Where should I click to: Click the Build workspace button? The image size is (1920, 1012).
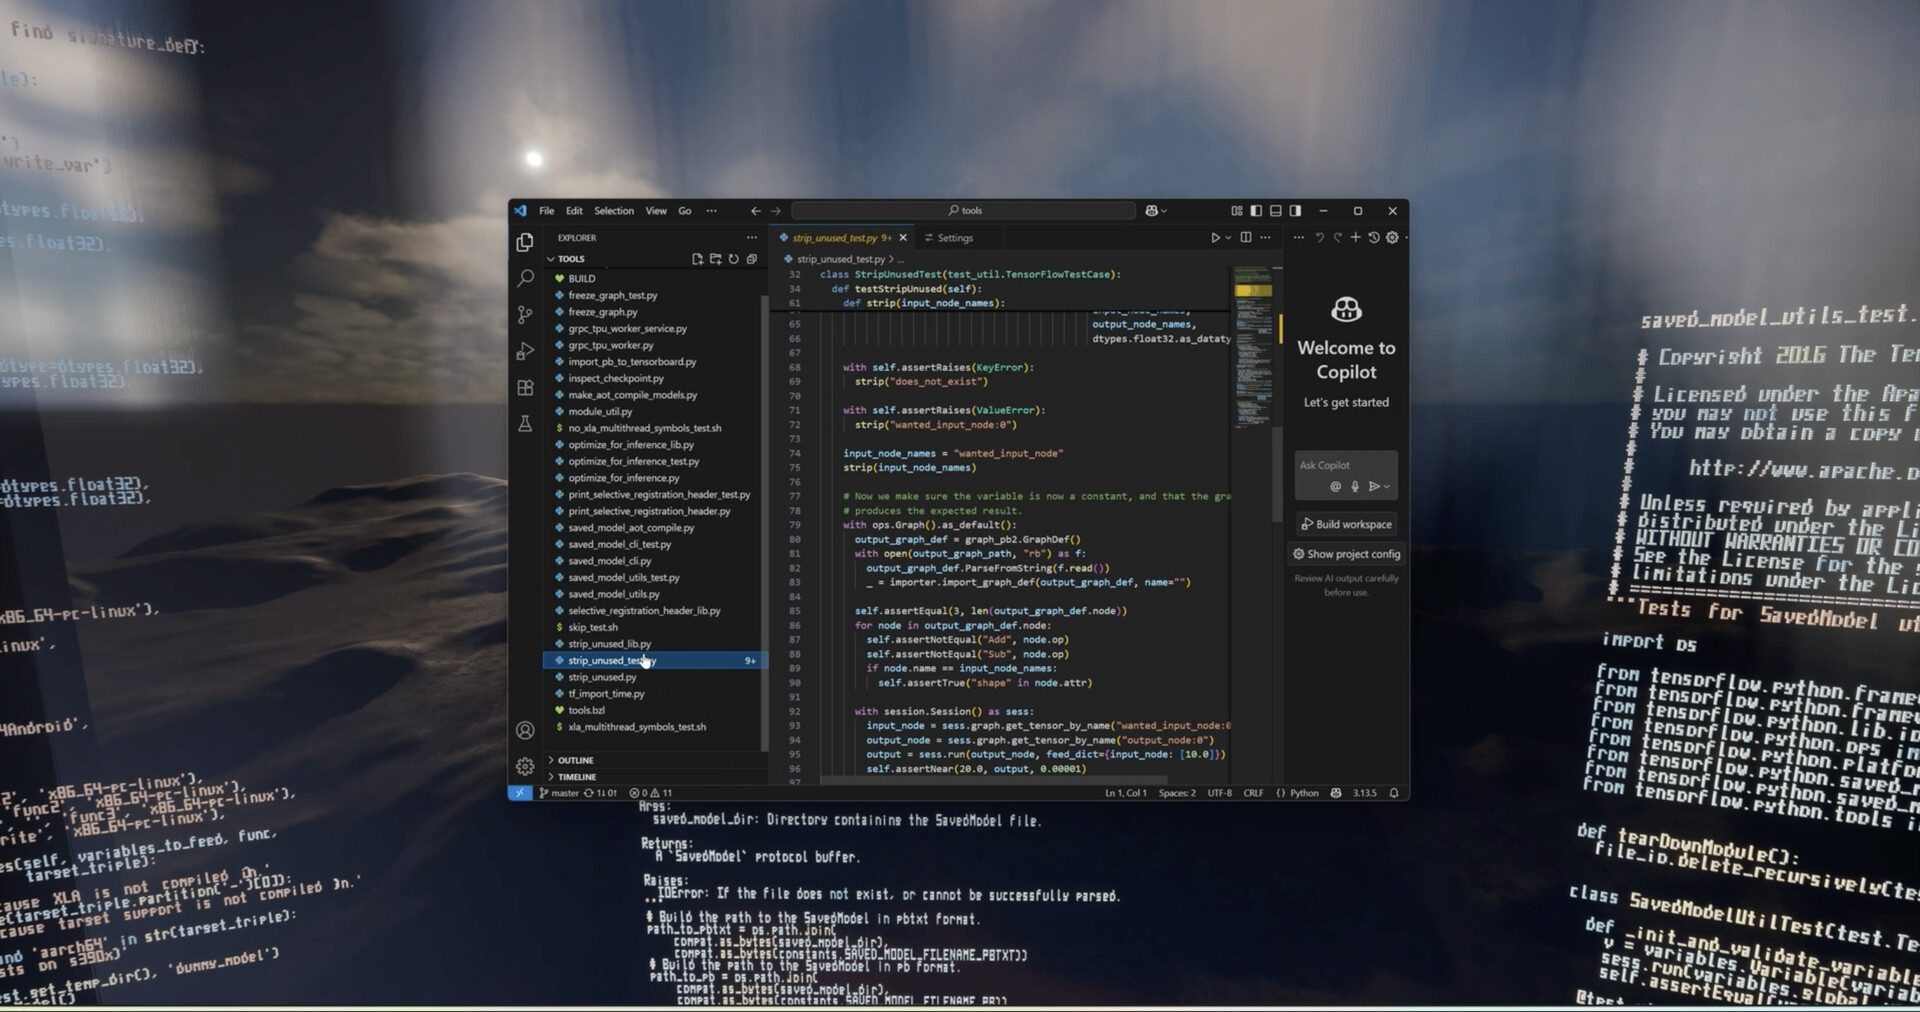pyautogui.click(x=1346, y=525)
